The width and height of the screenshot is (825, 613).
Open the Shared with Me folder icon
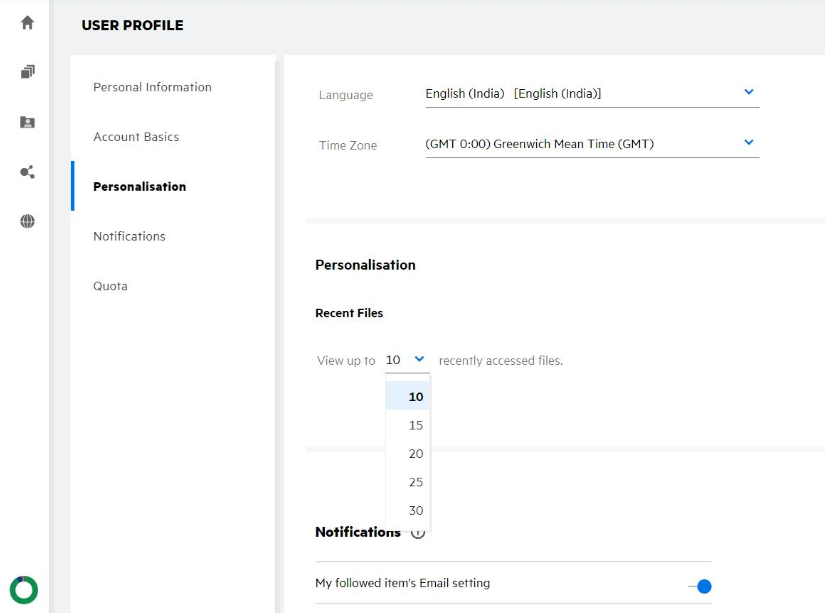pos(27,122)
